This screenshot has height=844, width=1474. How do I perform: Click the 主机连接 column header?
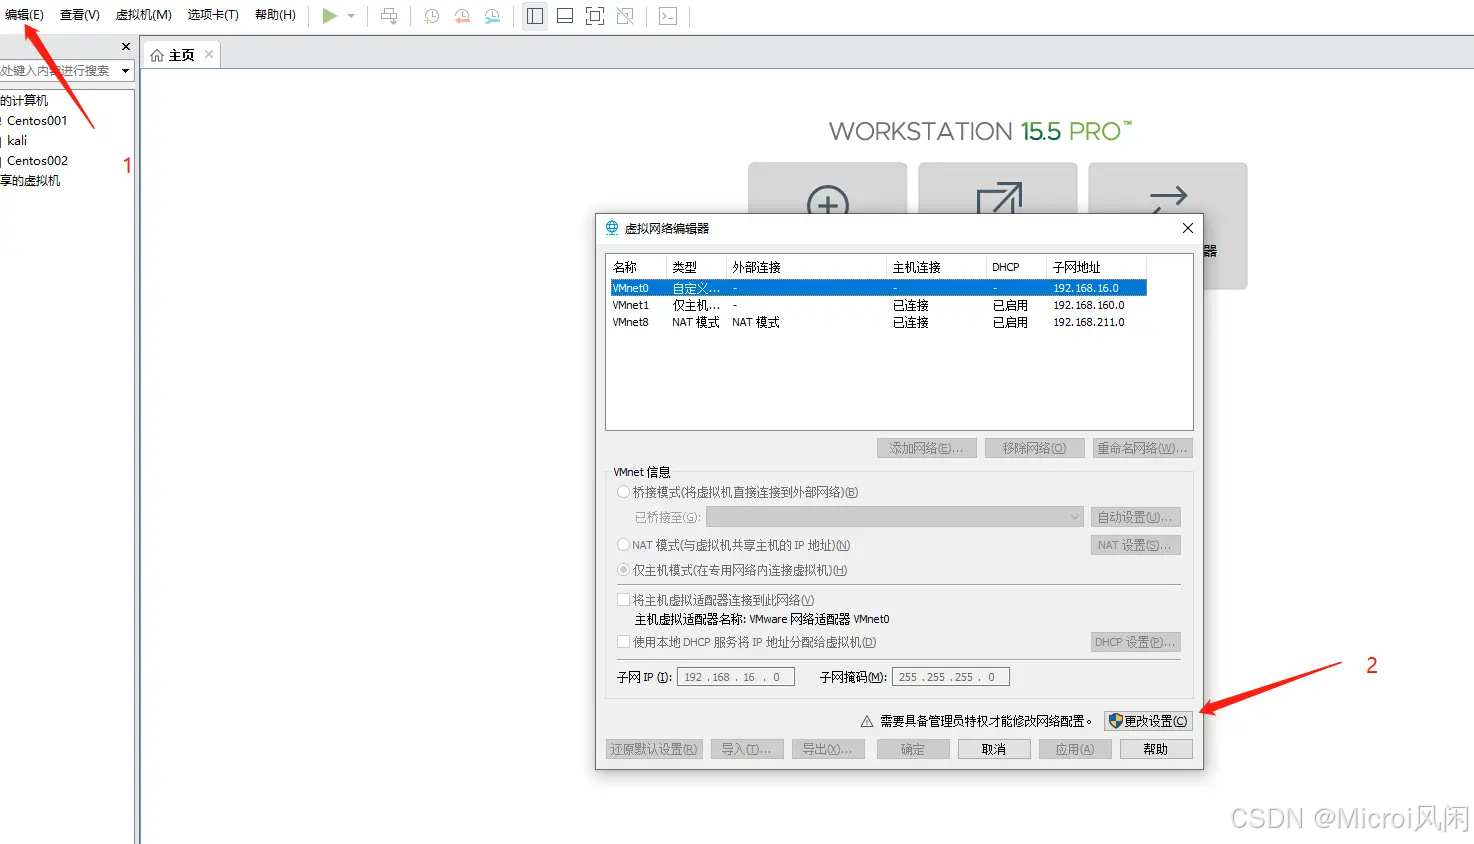coord(936,267)
